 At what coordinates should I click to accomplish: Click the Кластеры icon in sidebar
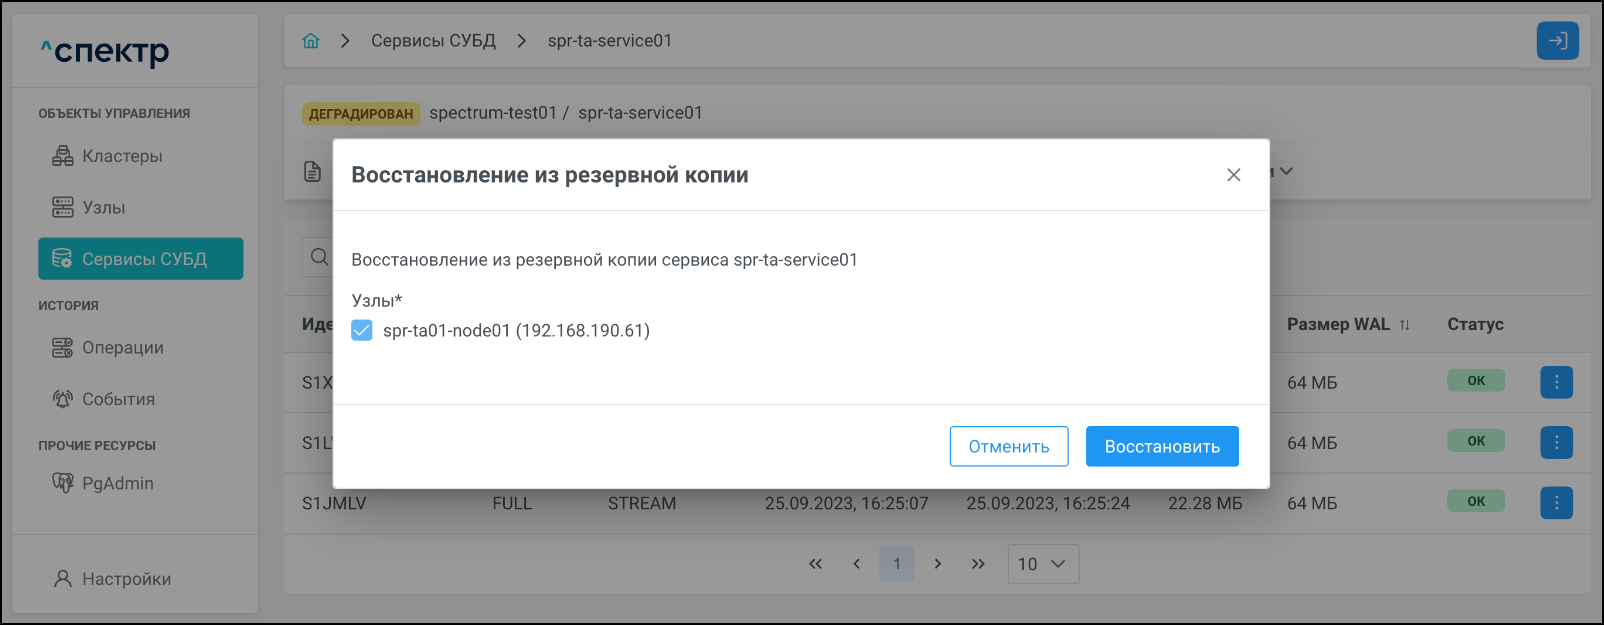pos(63,156)
